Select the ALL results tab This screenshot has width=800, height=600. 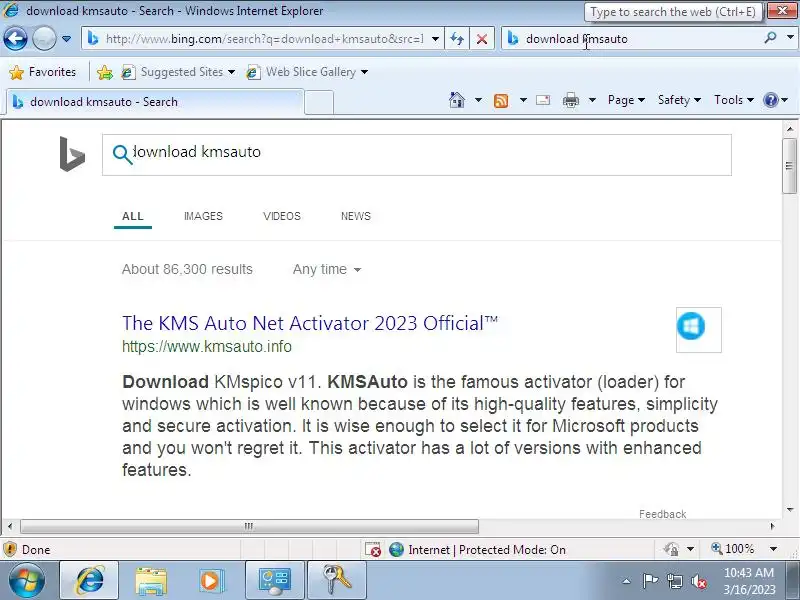(x=133, y=216)
